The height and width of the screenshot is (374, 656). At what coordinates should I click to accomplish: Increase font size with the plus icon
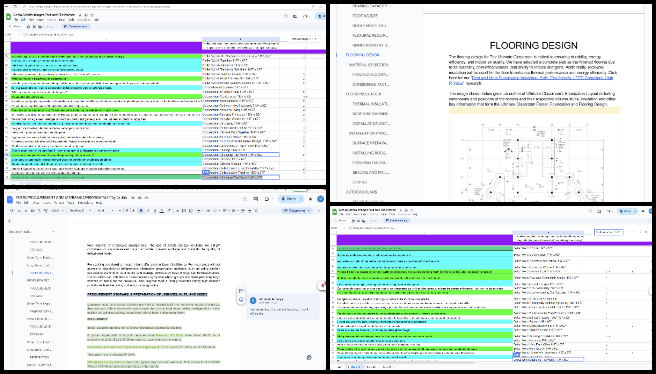coord(133,210)
